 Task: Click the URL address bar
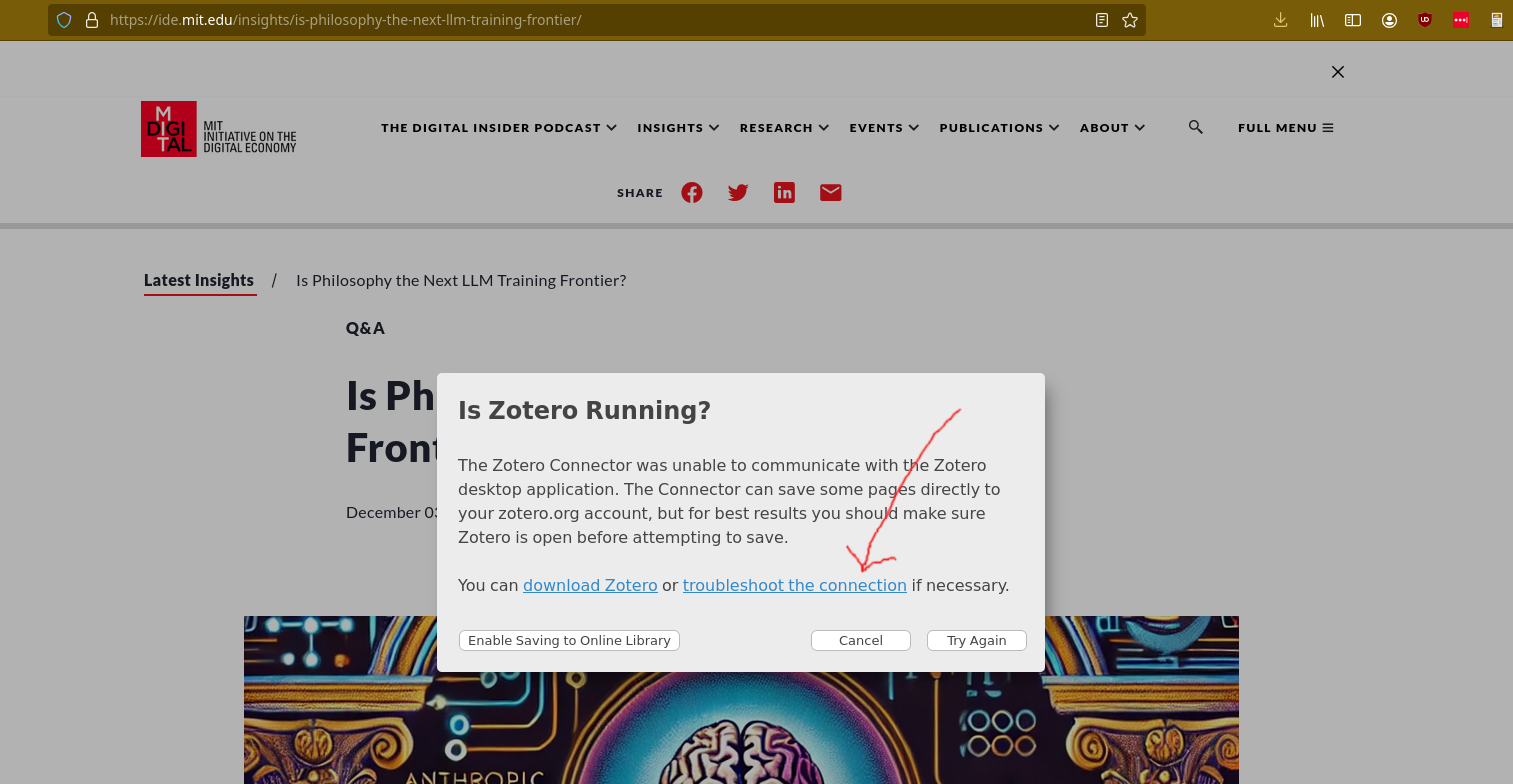pyautogui.click(x=596, y=20)
